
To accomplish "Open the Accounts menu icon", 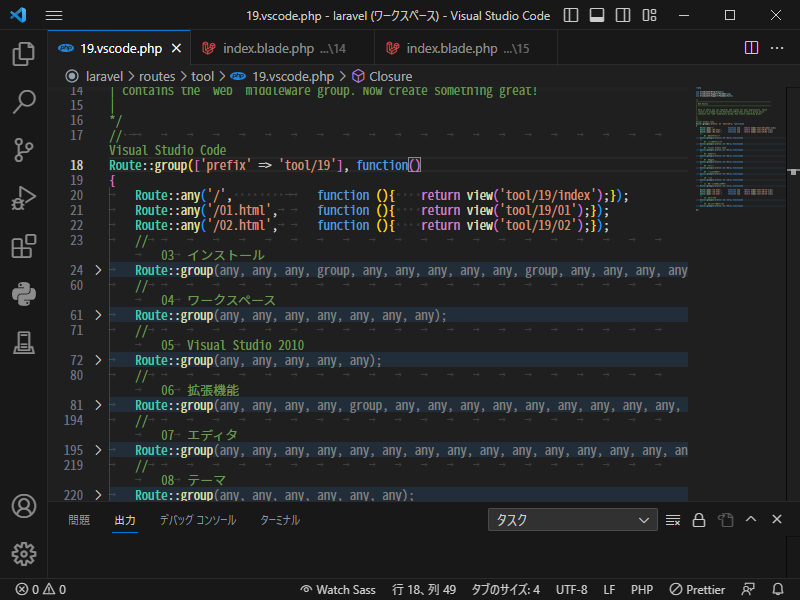I will coord(23,506).
